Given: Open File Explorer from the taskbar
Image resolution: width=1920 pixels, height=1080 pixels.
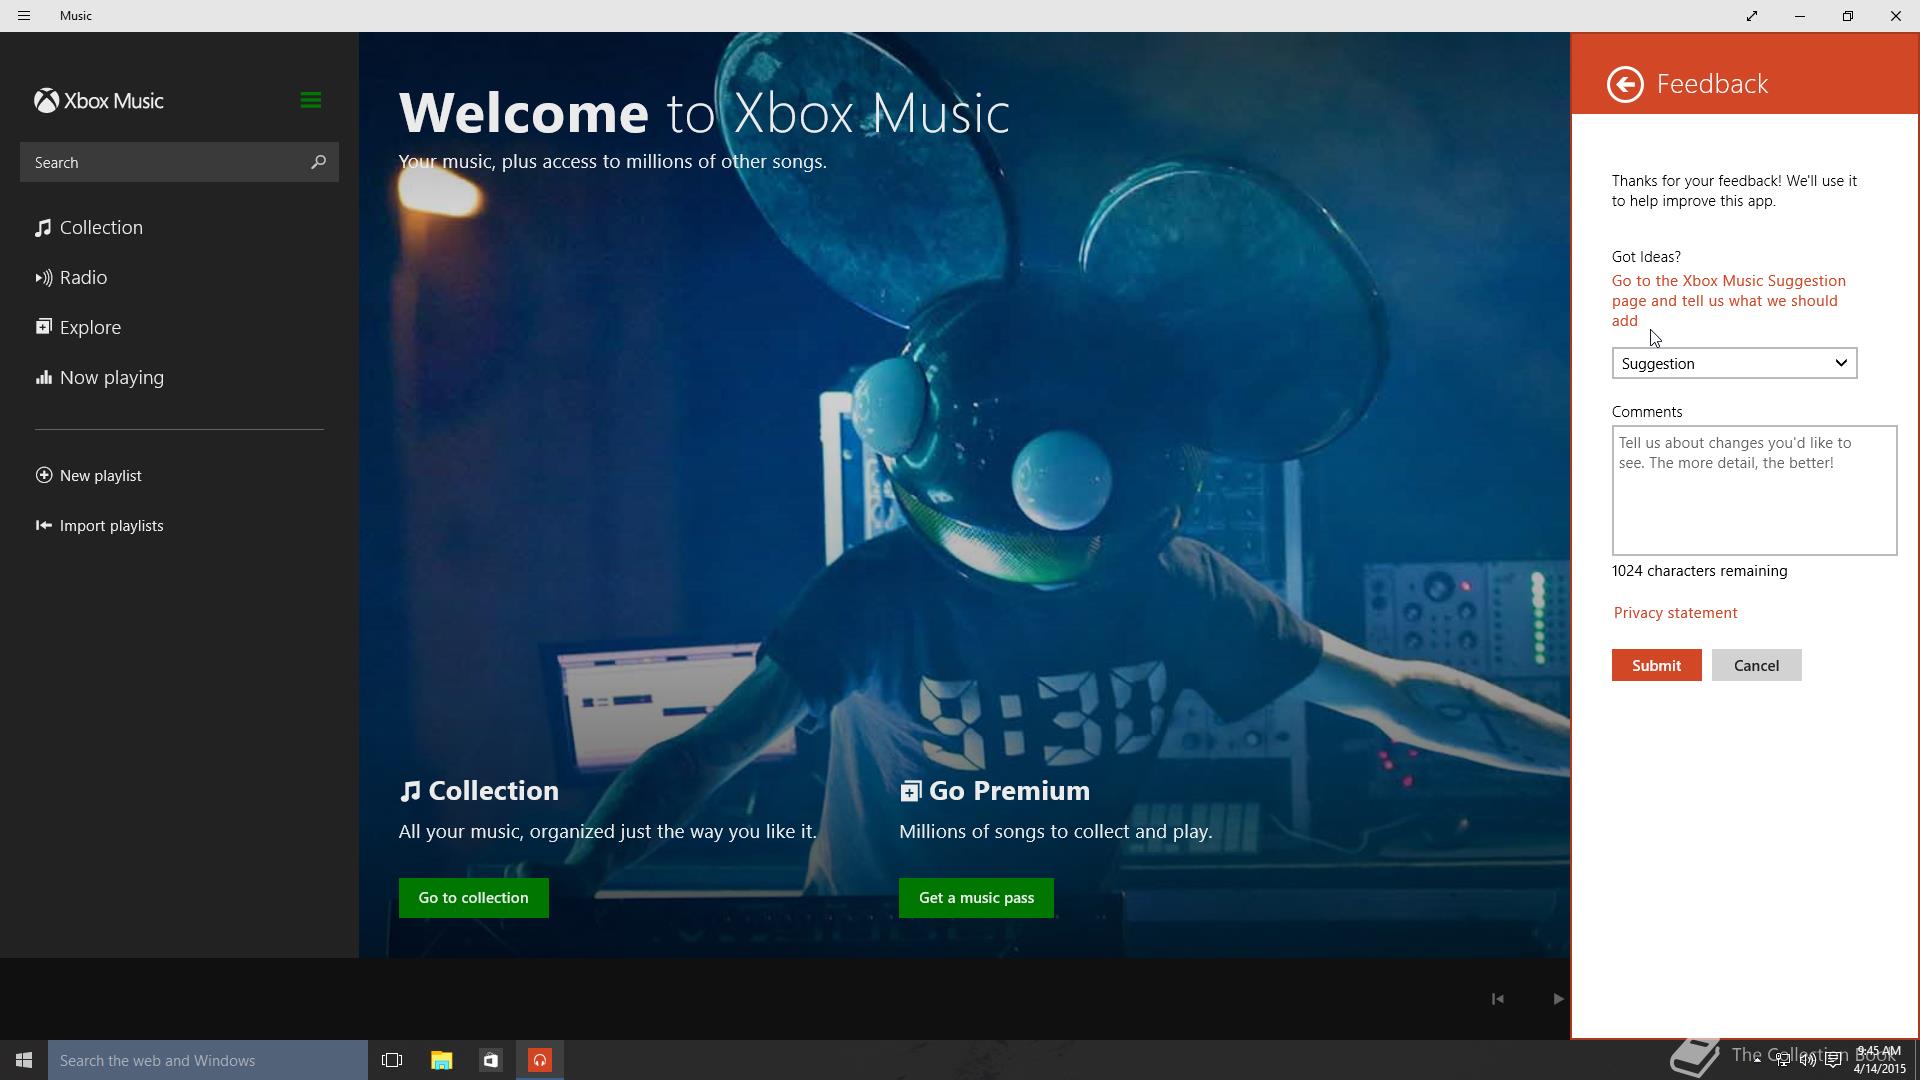Looking at the screenshot, I should point(441,1060).
